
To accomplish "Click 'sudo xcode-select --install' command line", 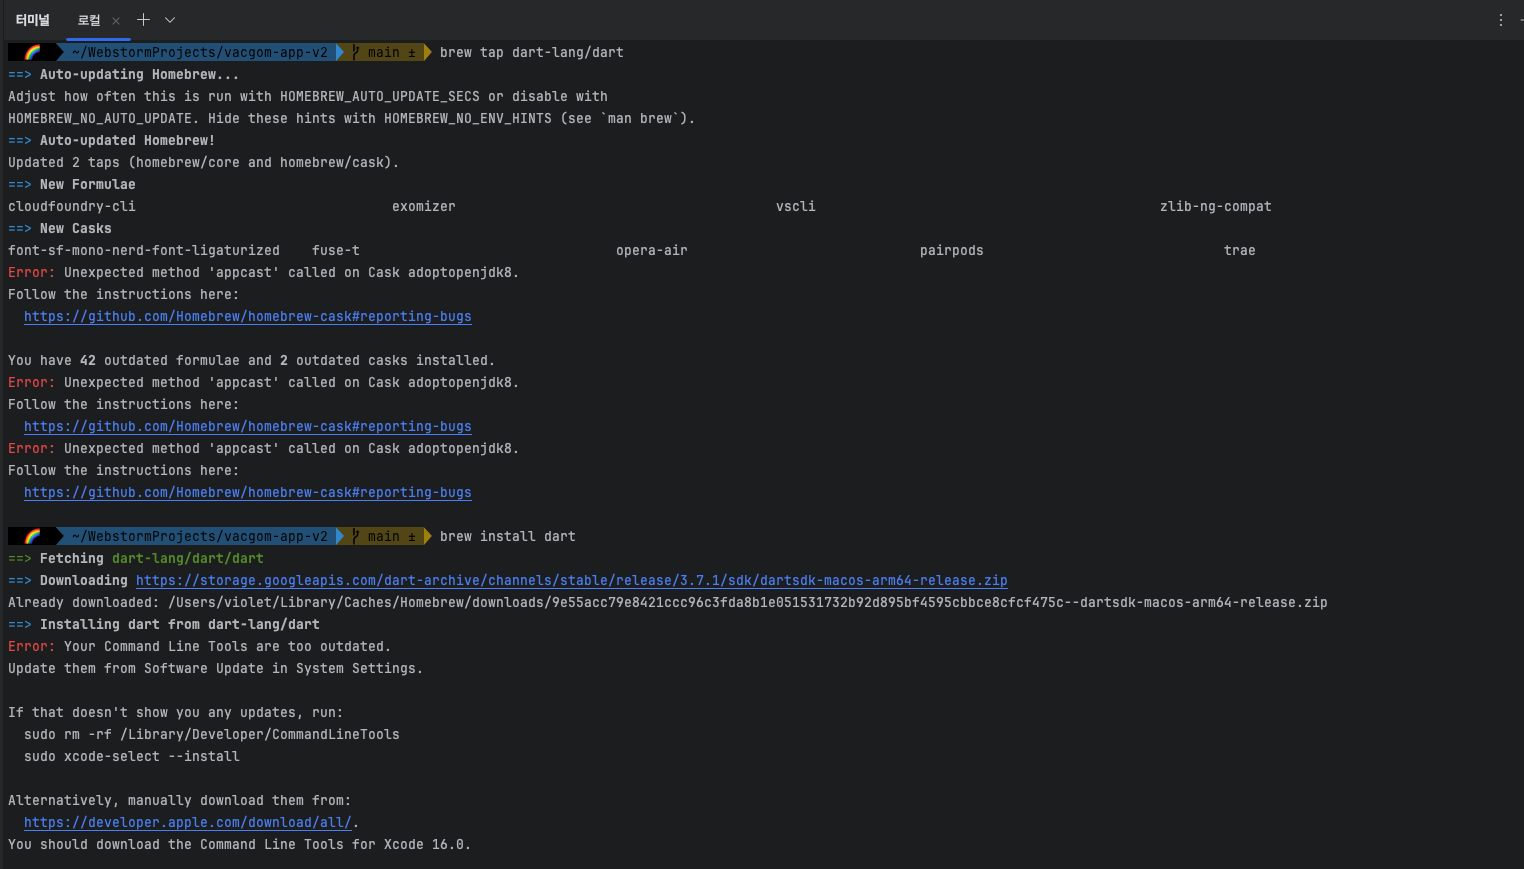I will point(132,757).
